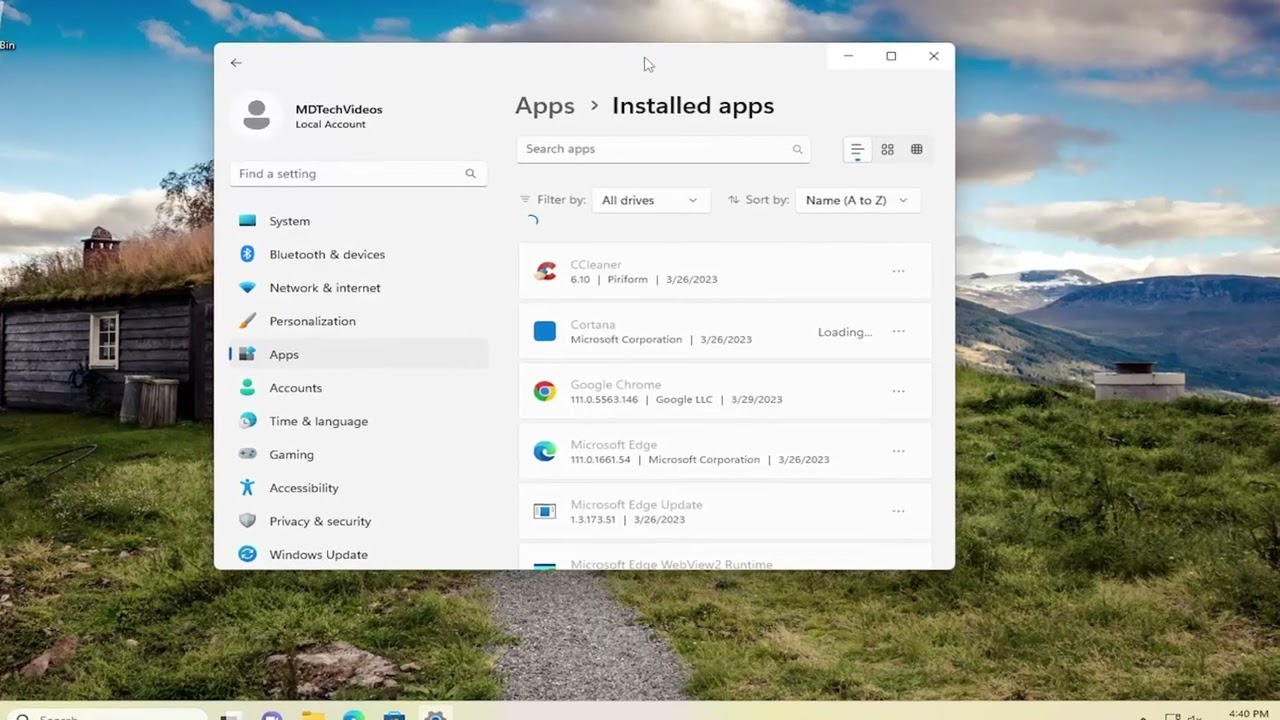Open more options for Microsoft Edge
Viewport: 1280px width, 720px height.
tap(898, 451)
